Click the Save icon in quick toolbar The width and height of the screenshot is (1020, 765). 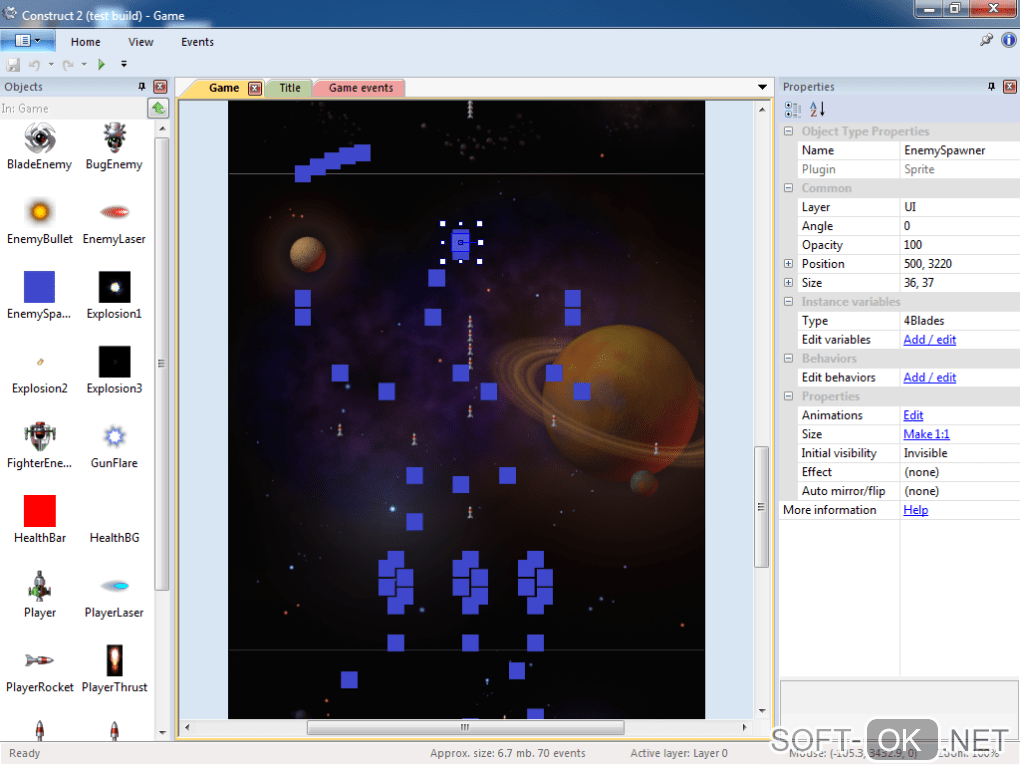tap(13, 64)
